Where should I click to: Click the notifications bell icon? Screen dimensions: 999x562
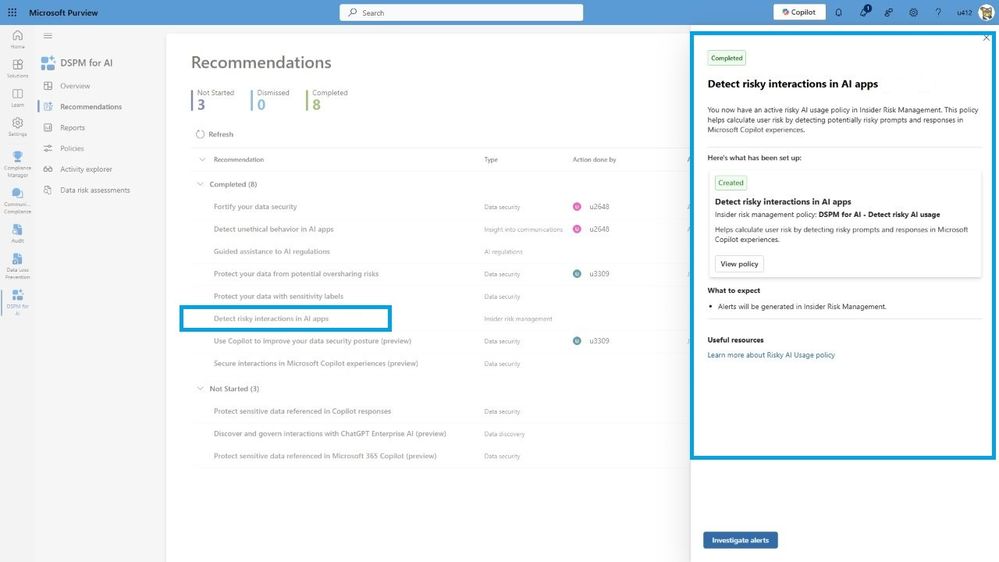pos(838,12)
